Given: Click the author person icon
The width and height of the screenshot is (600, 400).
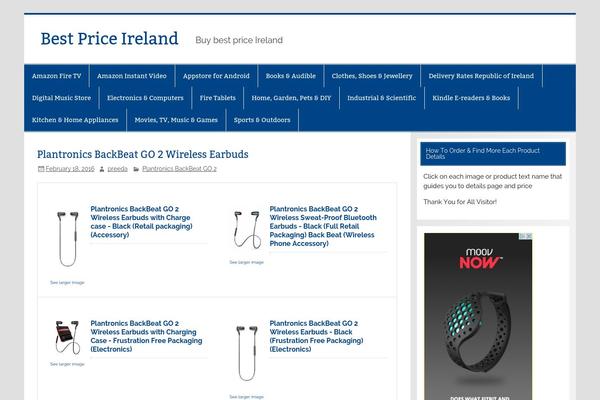Looking at the screenshot, I should (x=102, y=169).
